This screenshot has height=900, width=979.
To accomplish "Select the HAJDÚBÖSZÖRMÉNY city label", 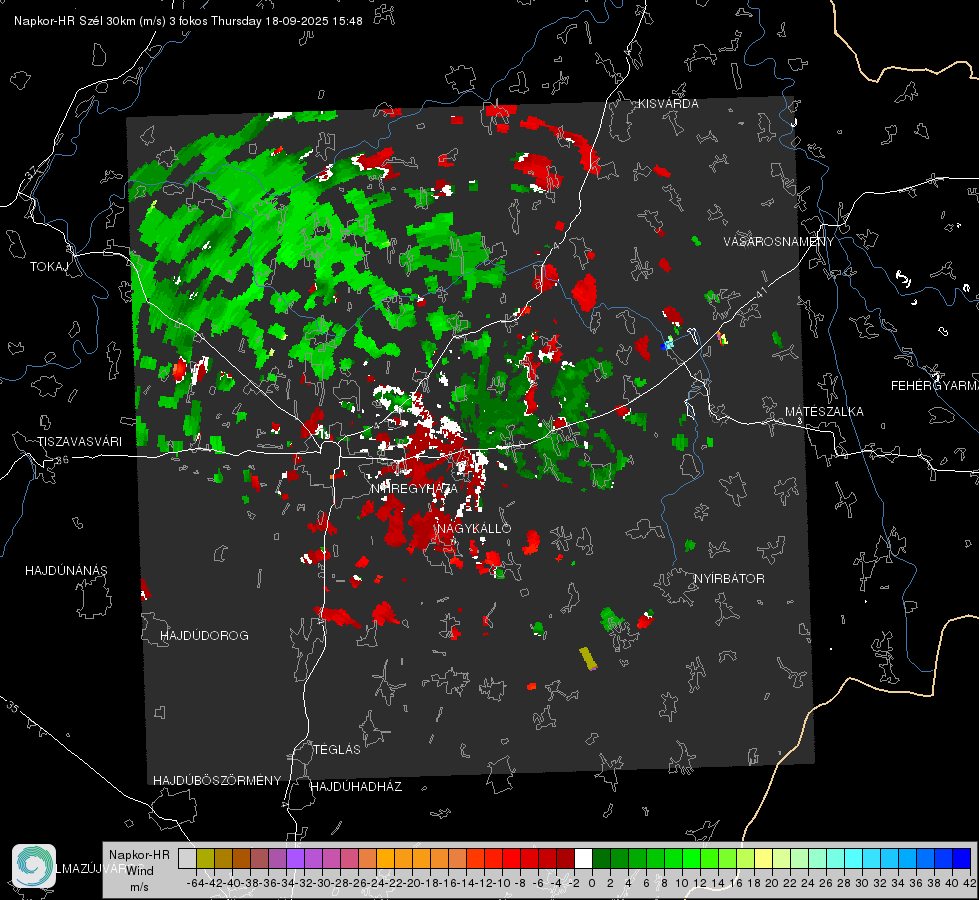I will click(x=217, y=781).
